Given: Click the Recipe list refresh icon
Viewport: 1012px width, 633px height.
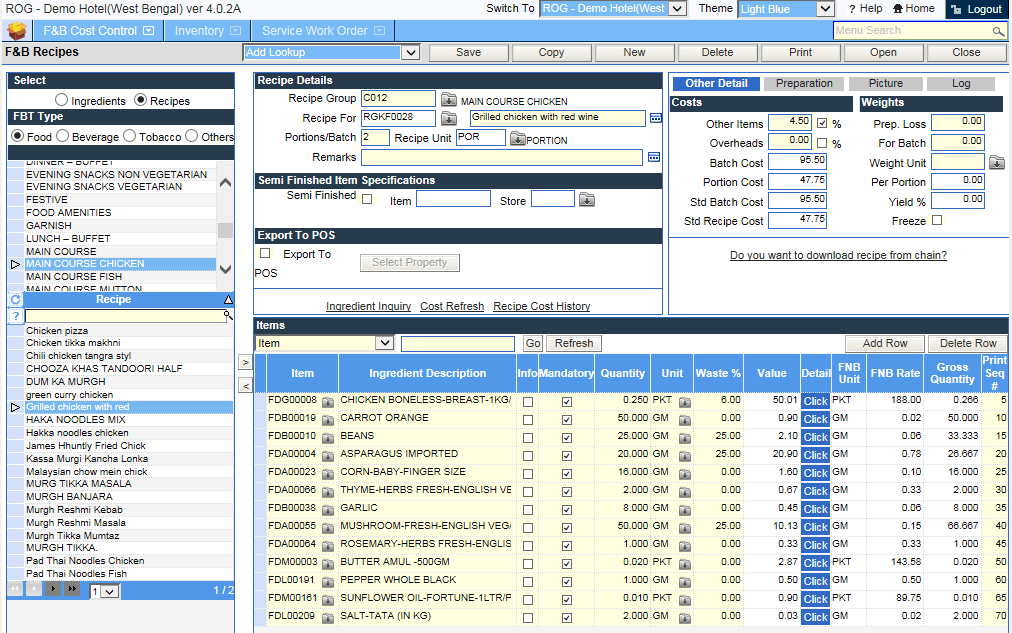Looking at the screenshot, I should 15,299.
